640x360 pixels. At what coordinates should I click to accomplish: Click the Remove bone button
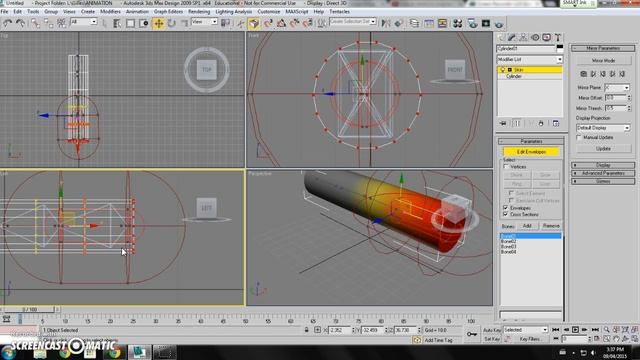(551, 226)
